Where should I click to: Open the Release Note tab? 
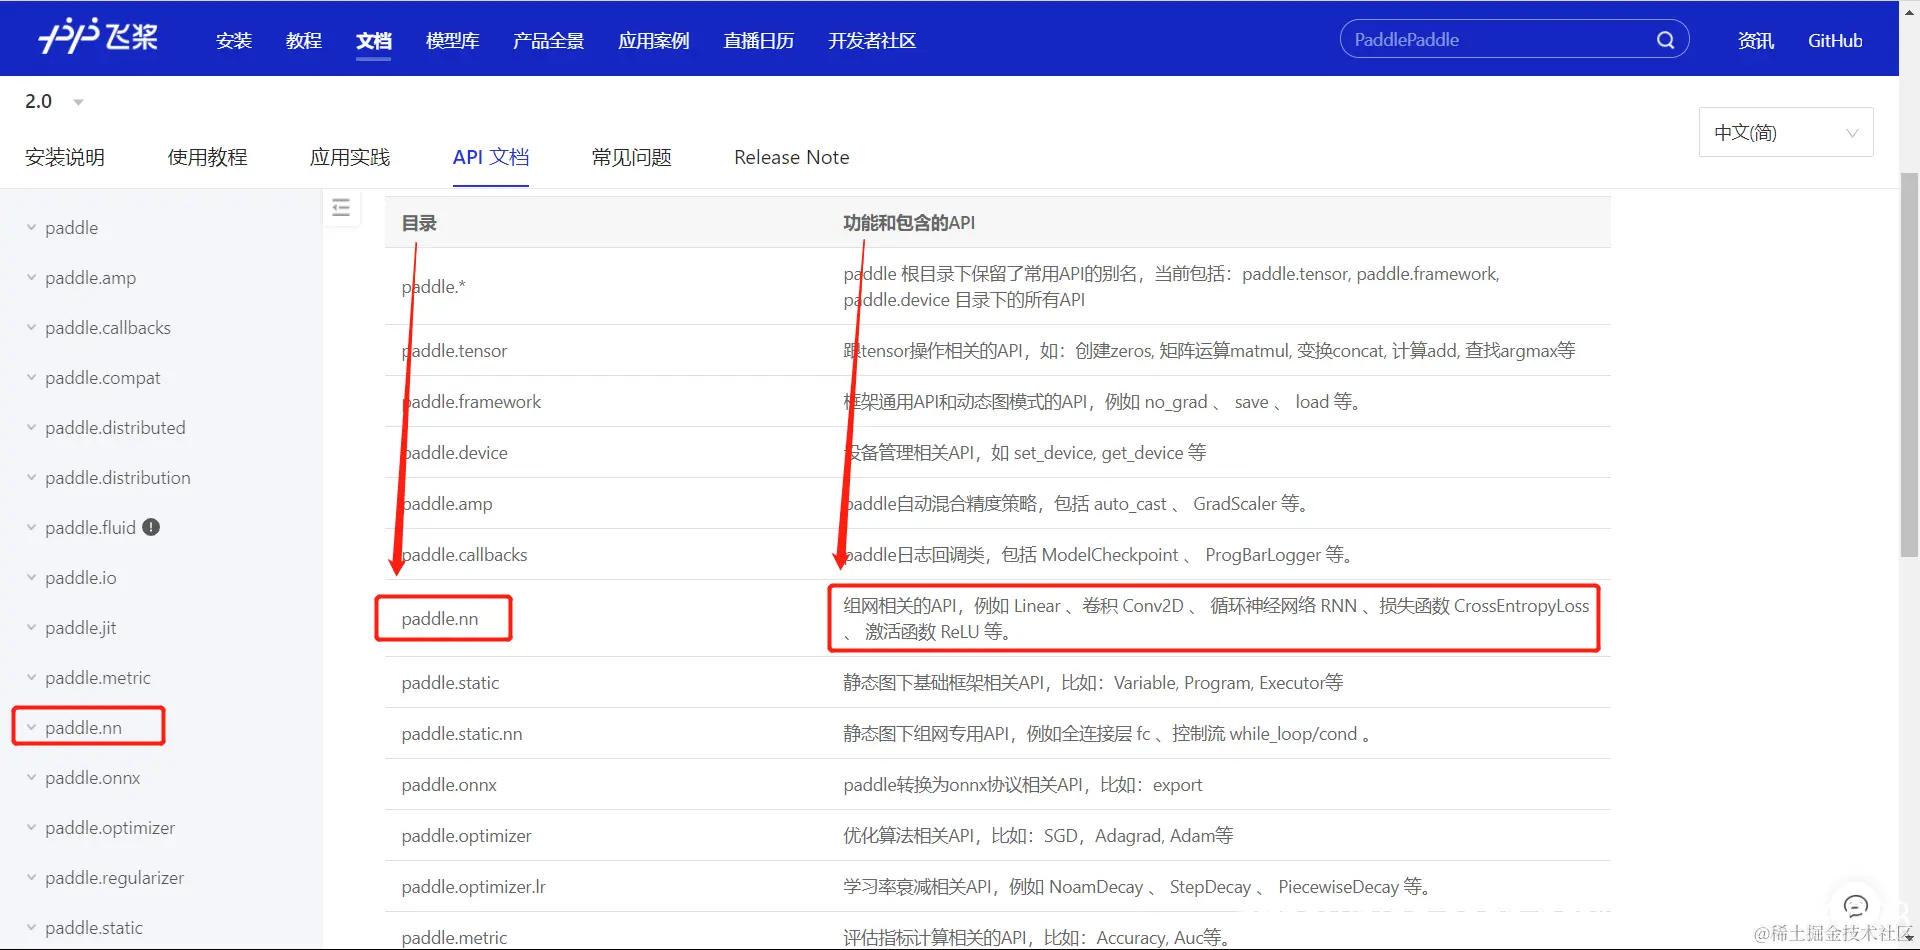click(x=791, y=157)
